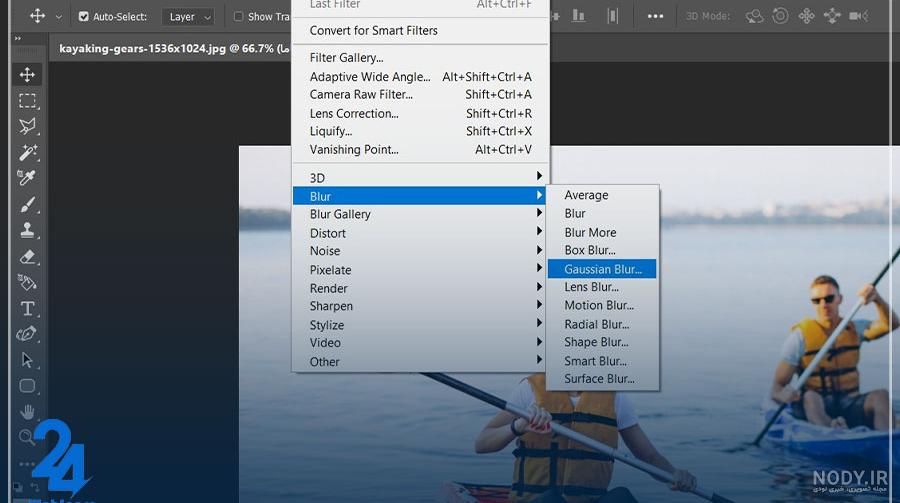This screenshot has height=503, width=900.
Task: Click the 3D rotate mode icon
Action: click(x=754, y=16)
